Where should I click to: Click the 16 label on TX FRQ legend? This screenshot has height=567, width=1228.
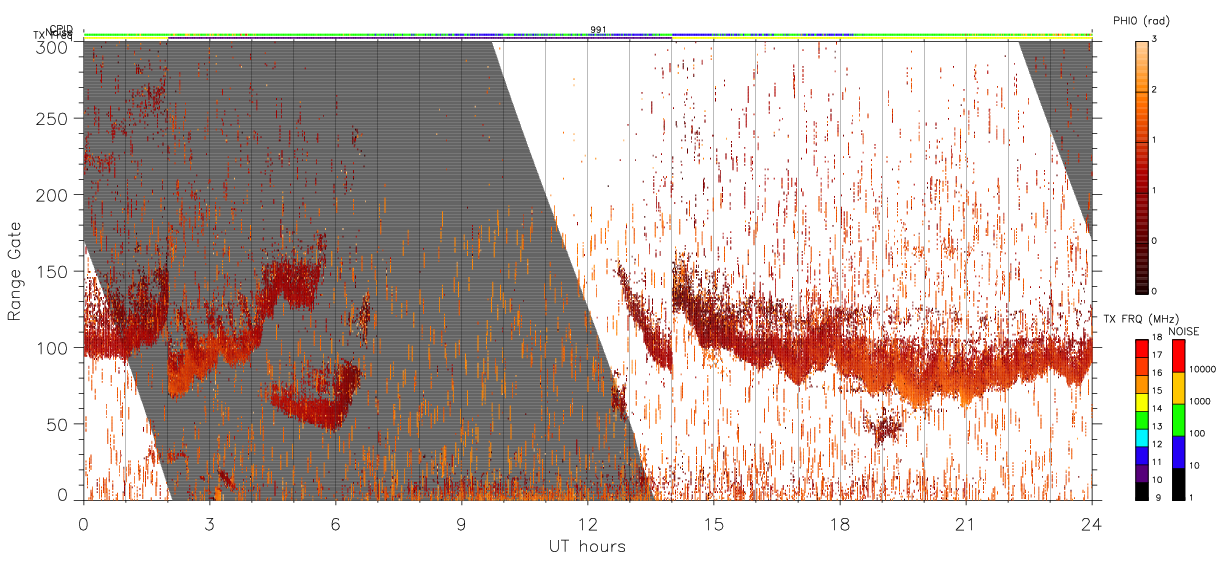tap(1157, 373)
